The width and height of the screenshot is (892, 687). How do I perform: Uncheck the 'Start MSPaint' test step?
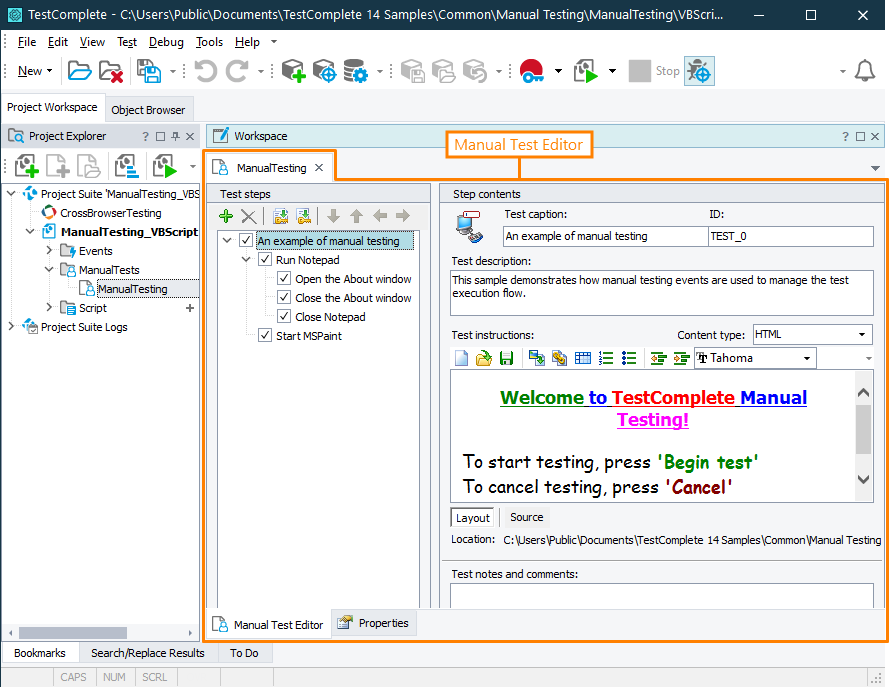pos(264,335)
